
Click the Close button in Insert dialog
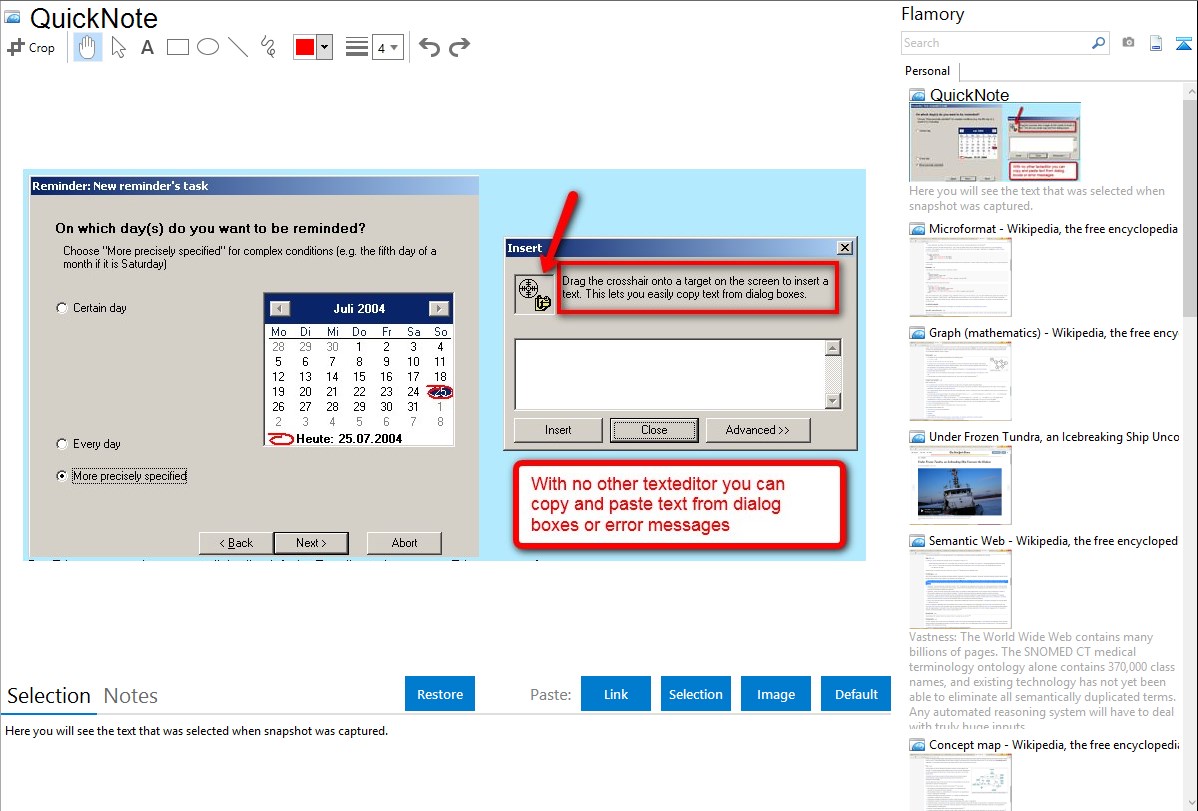[x=654, y=430]
